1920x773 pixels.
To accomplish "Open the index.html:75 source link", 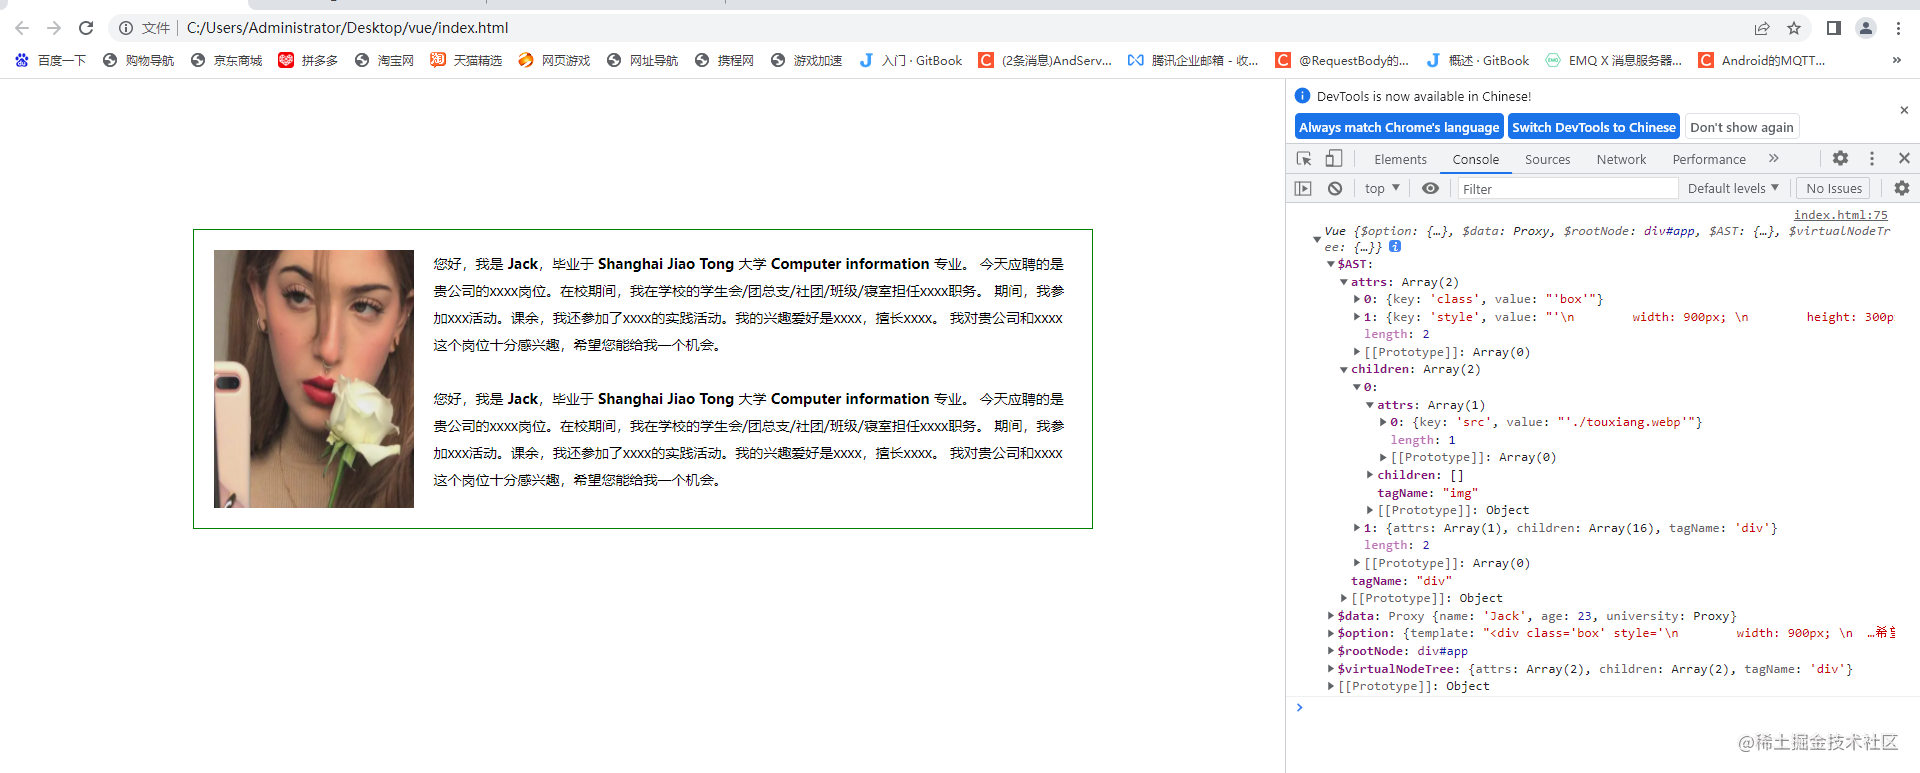I will point(1840,215).
